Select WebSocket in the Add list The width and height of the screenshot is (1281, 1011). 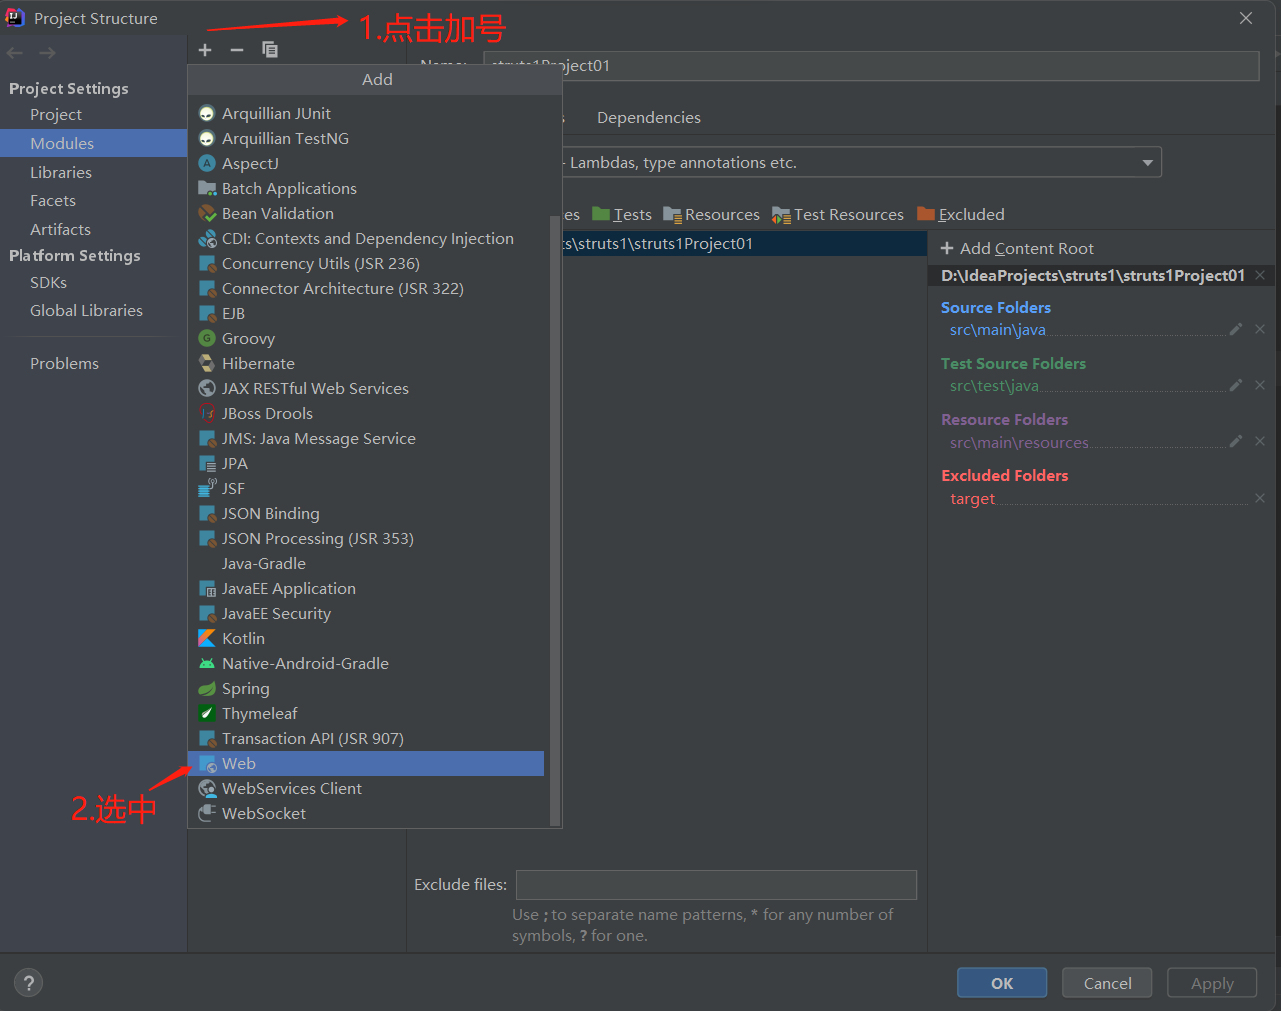click(x=366, y=814)
